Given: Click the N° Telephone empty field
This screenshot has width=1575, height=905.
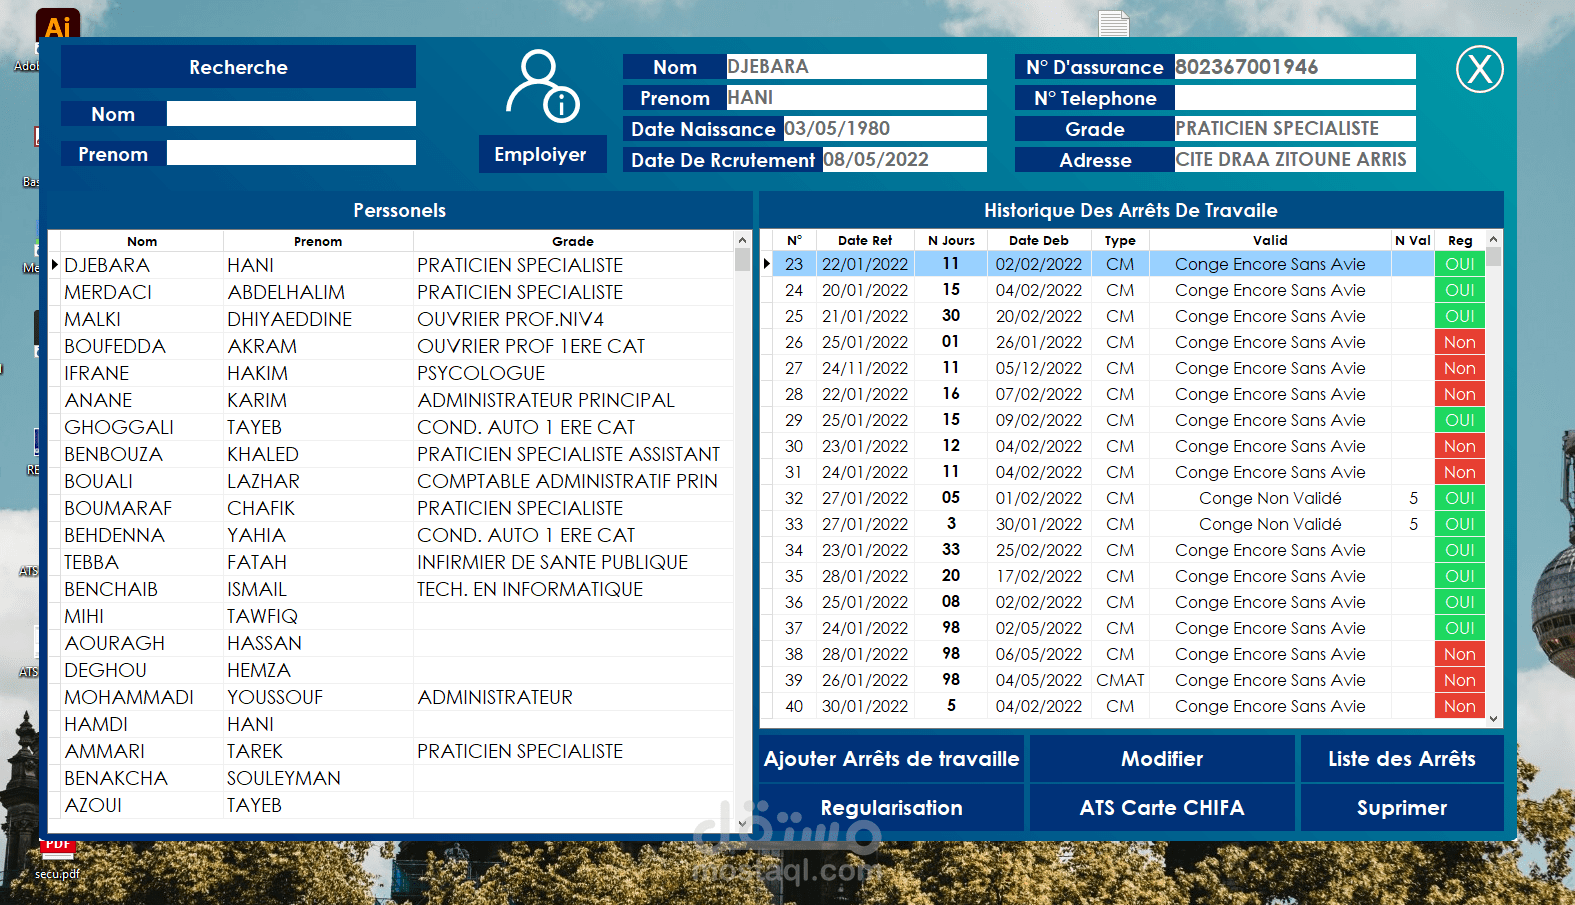Looking at the screenshot, I should pyautogui.click(x=1295, y=98).
